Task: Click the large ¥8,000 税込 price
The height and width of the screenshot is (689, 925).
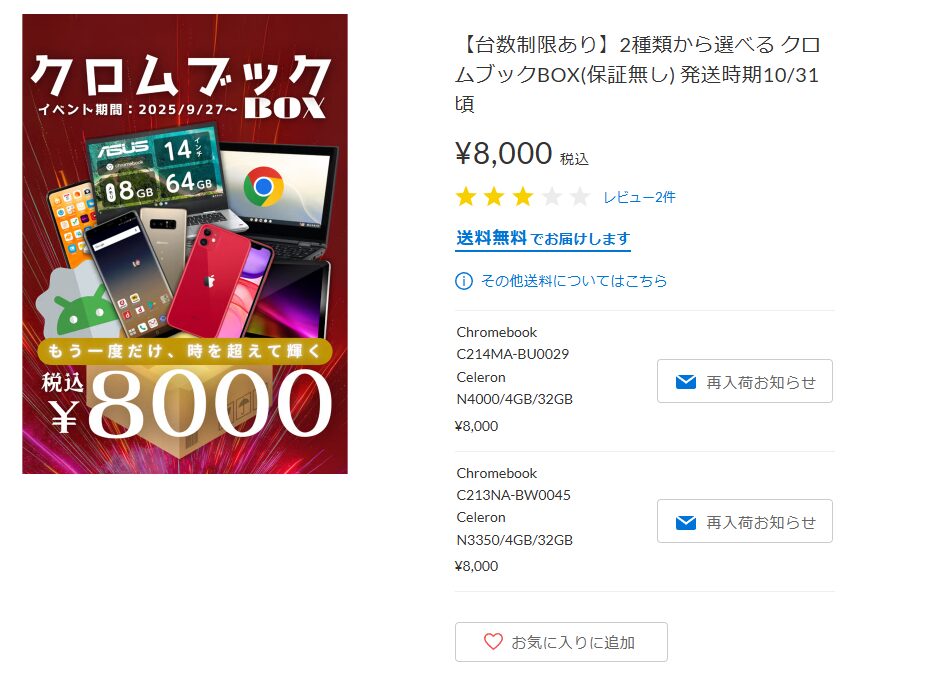Action: tap(521, 154)
